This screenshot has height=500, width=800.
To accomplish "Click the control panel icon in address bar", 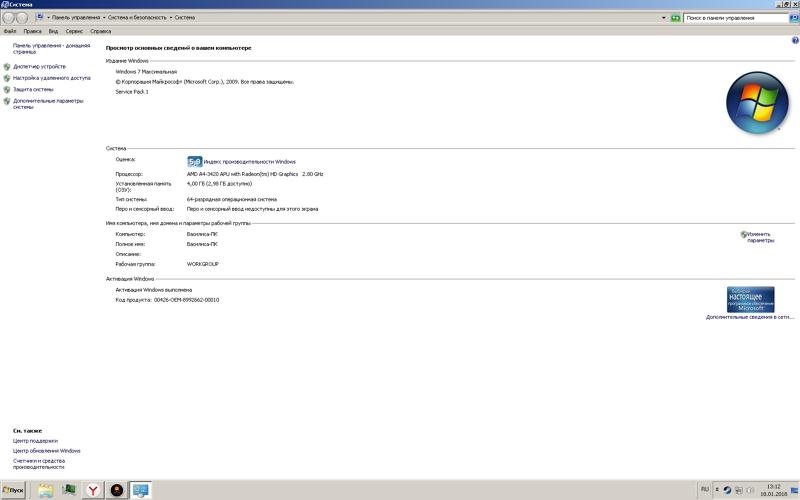I will (40, 17).
